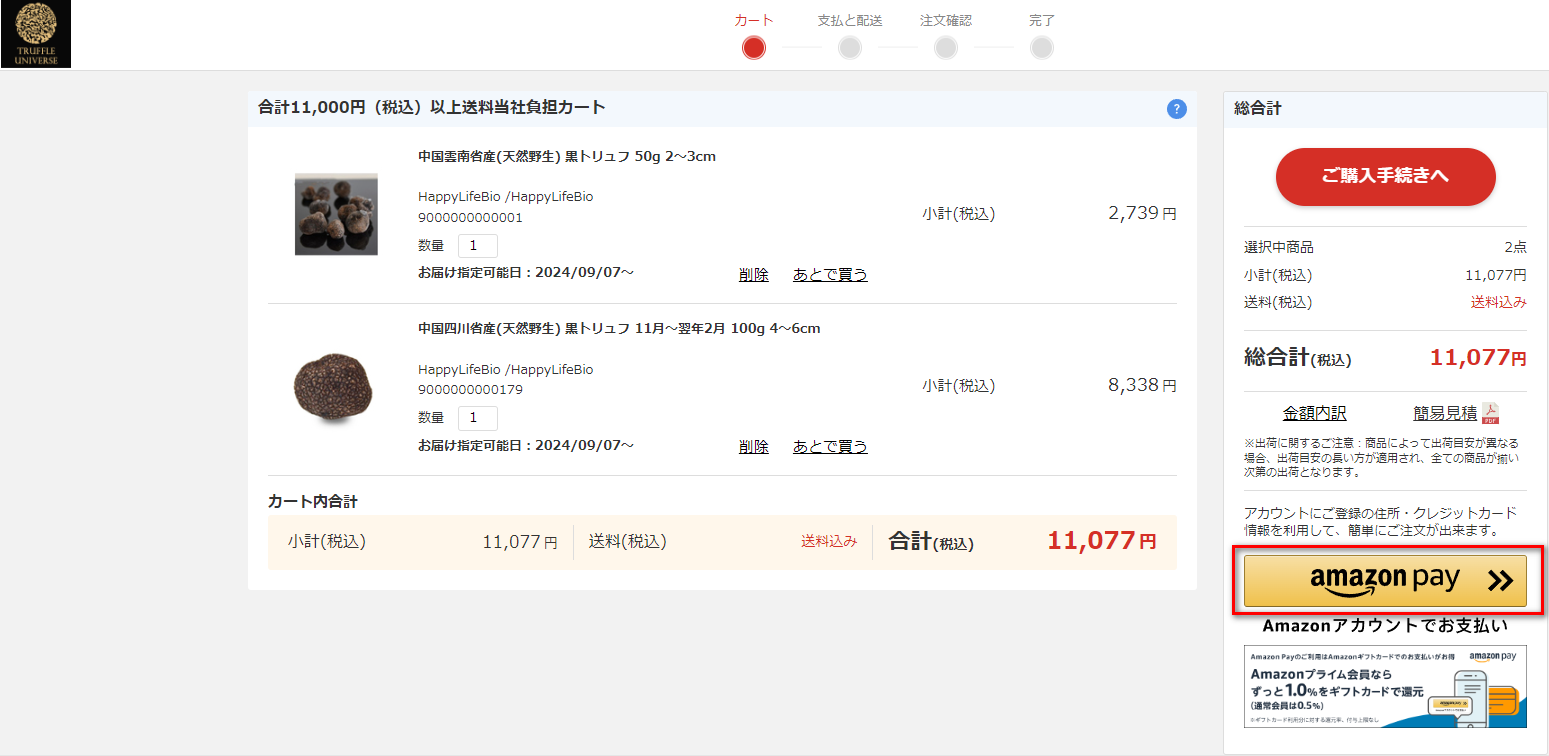
Task: Open the 簡易見積 link
Action: tap(1445, 413)
